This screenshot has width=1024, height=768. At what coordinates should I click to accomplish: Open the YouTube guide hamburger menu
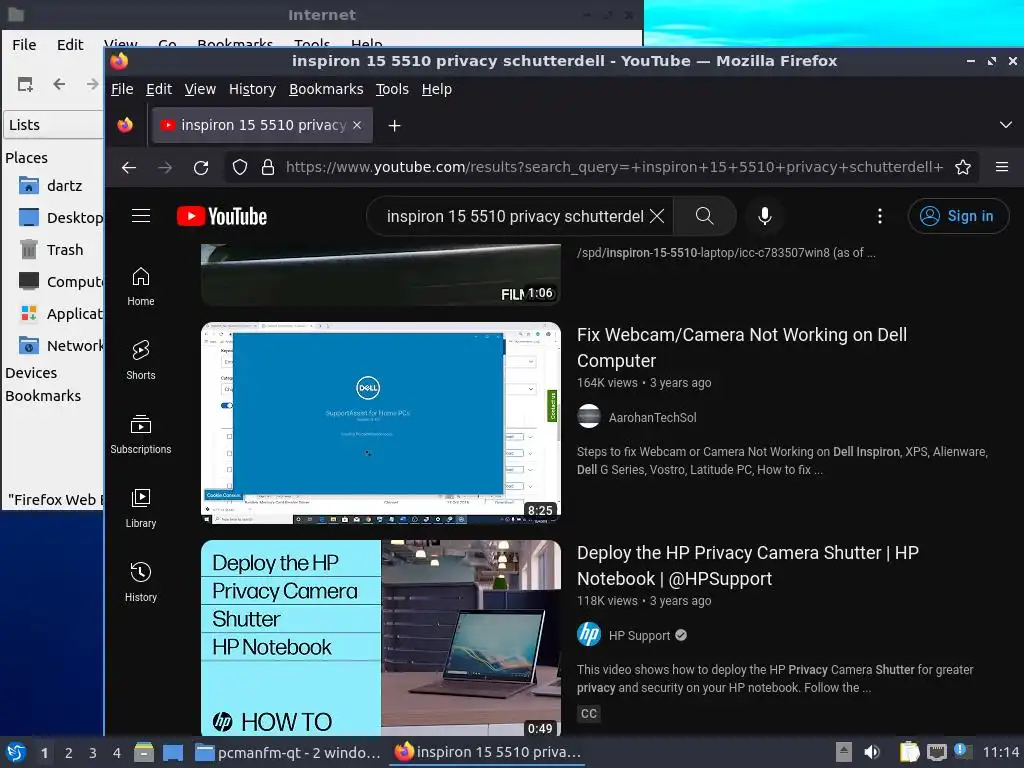141,216
